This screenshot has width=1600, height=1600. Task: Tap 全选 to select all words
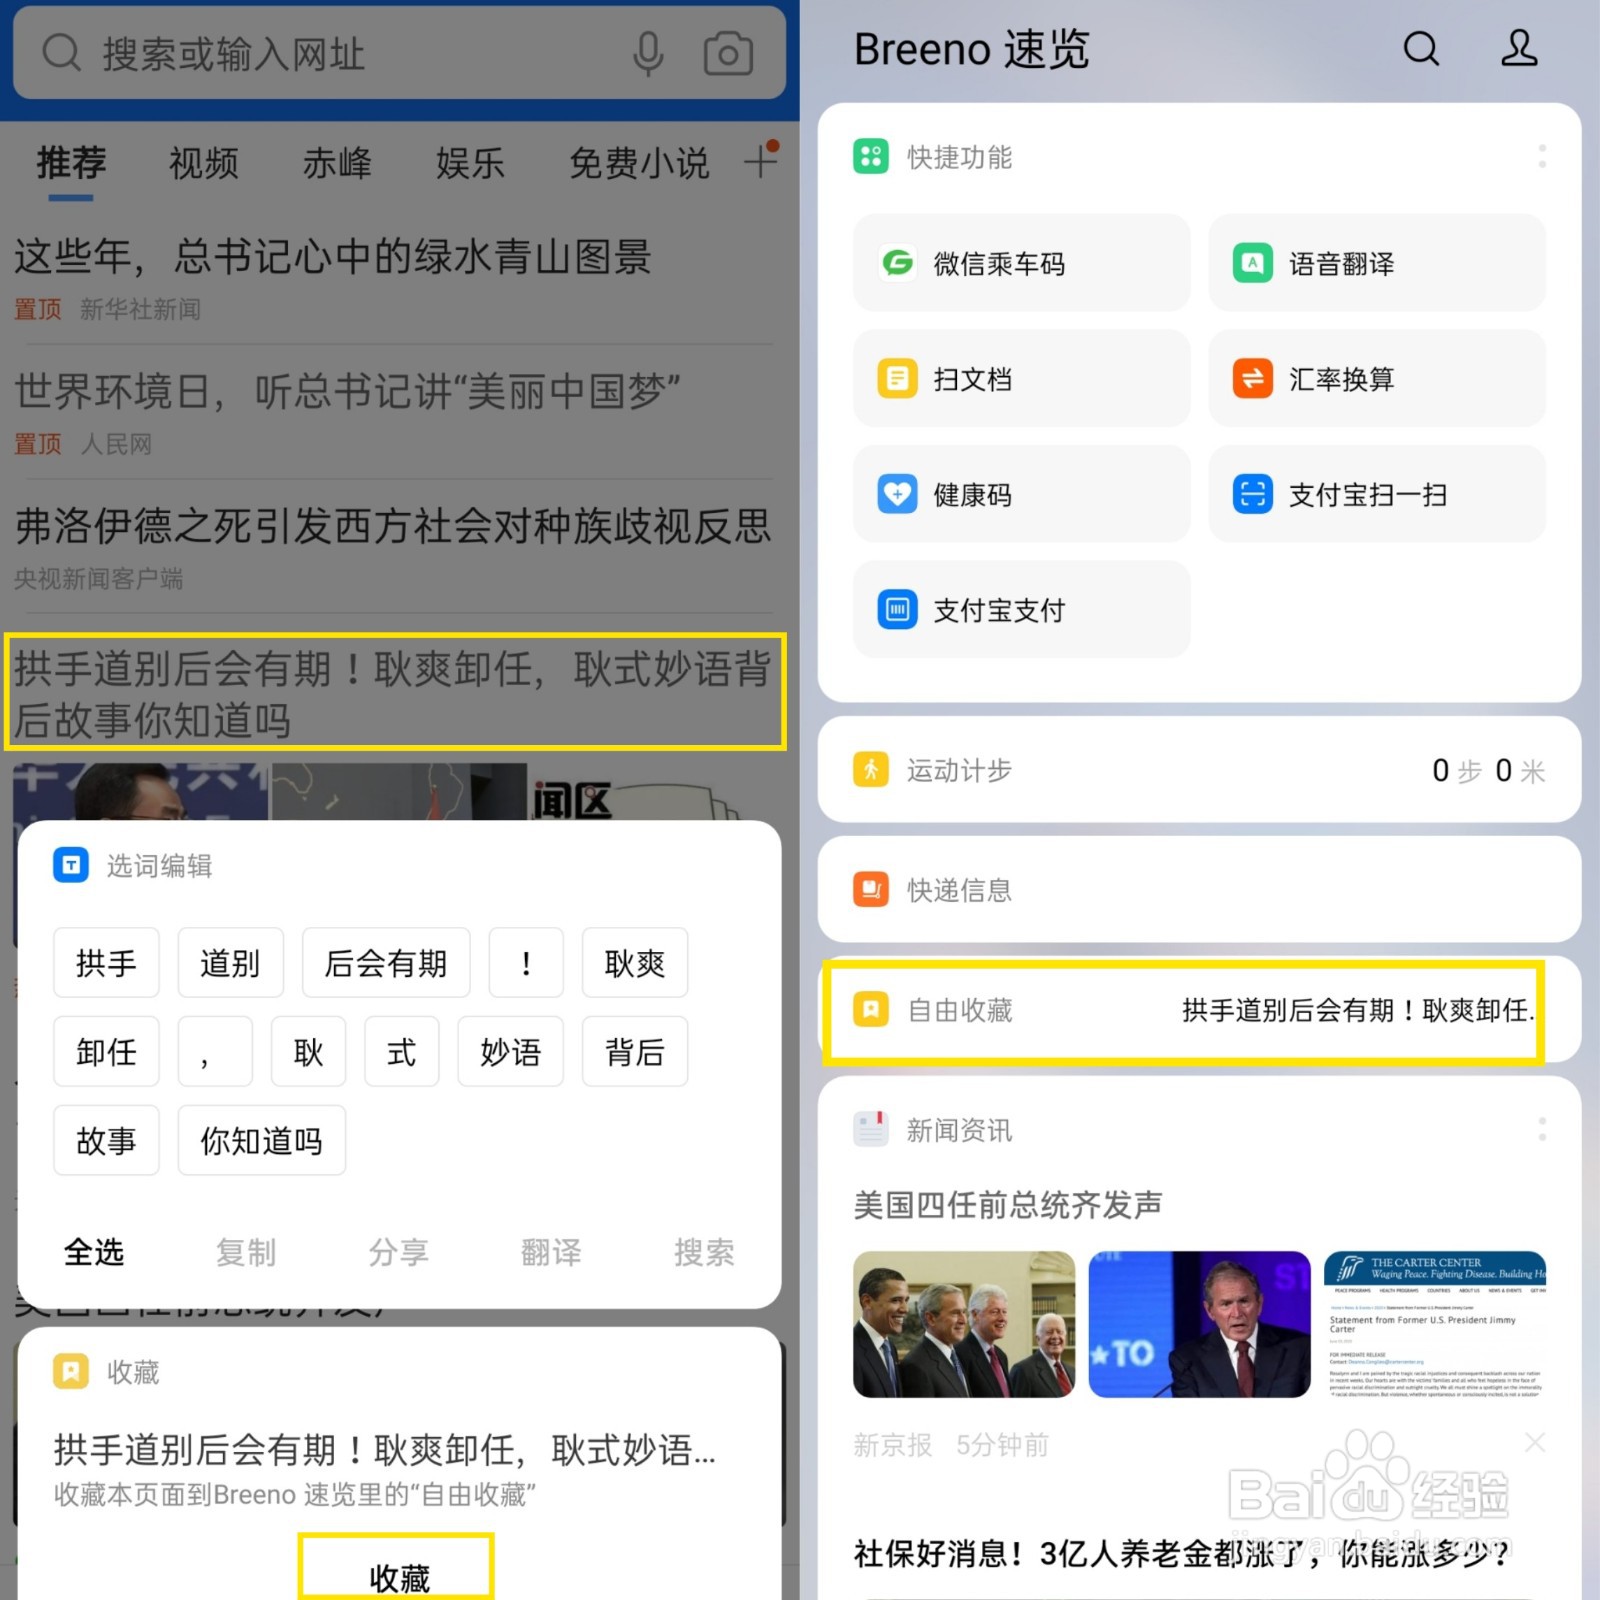[94, 1251]
